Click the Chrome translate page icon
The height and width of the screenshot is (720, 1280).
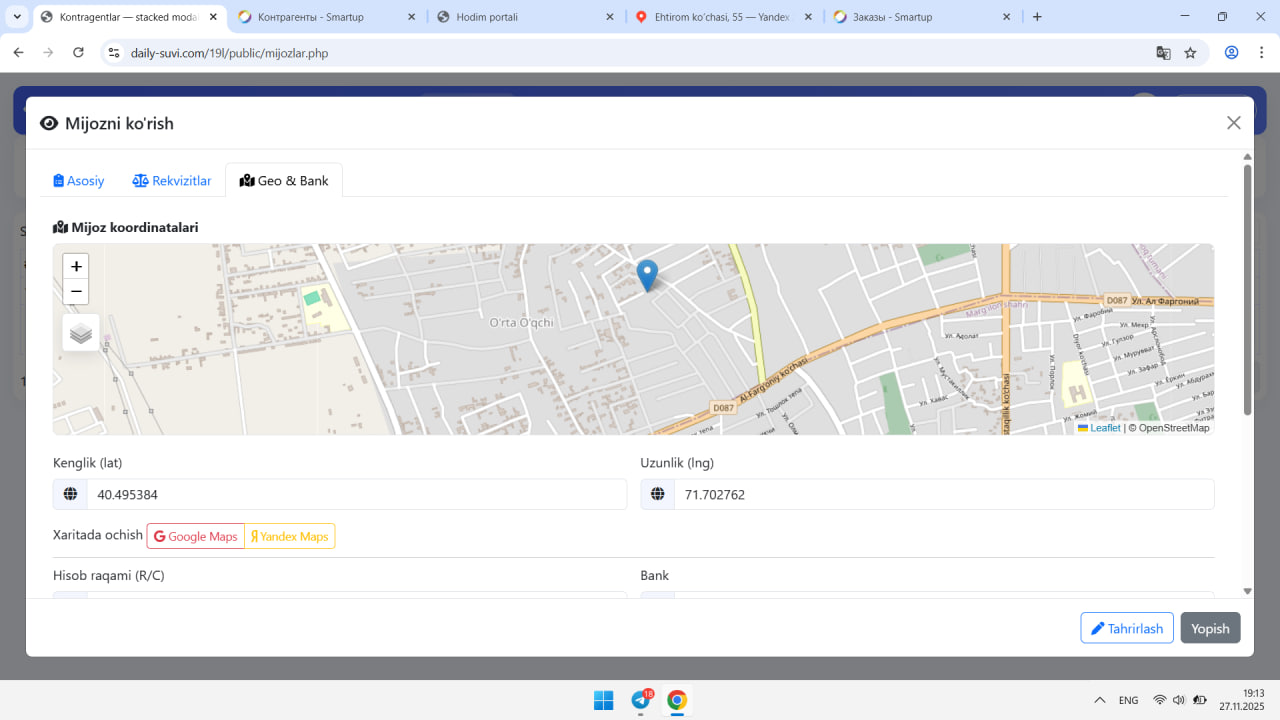click(x=1163, y=53)
